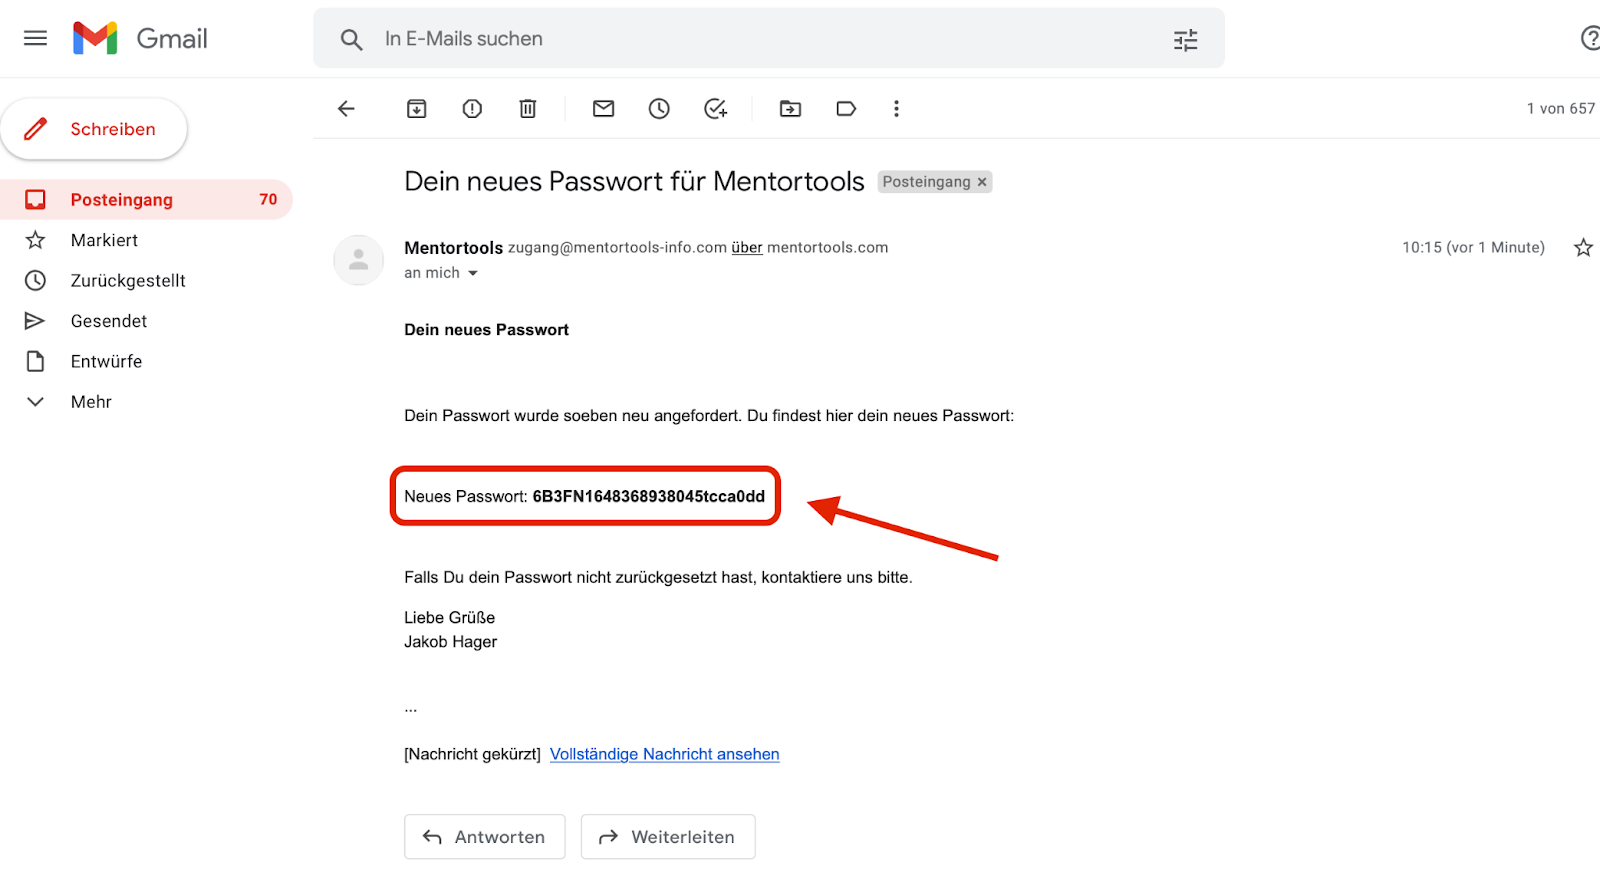This screenshot has height=879, width=1600.
Task: Mark the email as unread
Action: (x=603, y=109)
